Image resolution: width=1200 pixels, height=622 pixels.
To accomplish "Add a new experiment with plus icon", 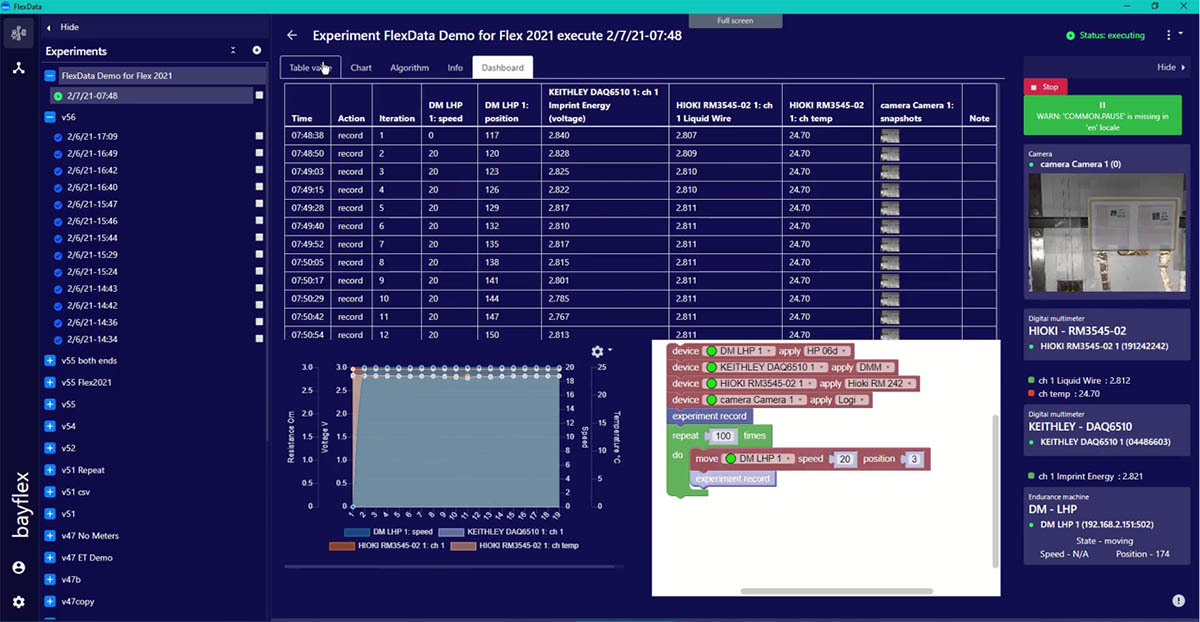I will pos(257,51).
